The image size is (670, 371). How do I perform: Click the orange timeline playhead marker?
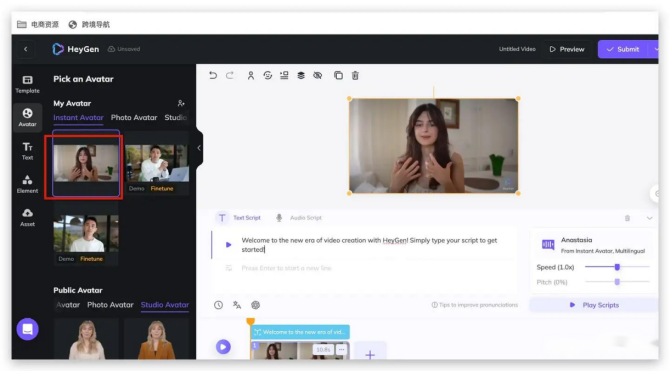click(251, 321)
